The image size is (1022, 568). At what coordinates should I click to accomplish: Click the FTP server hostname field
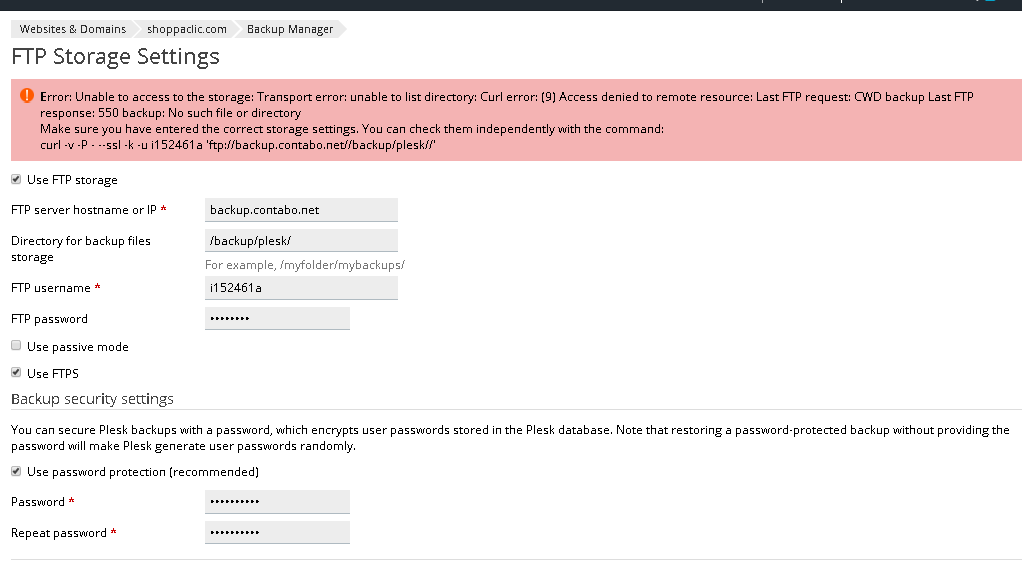pyautogui.click(x=301, y=210)
